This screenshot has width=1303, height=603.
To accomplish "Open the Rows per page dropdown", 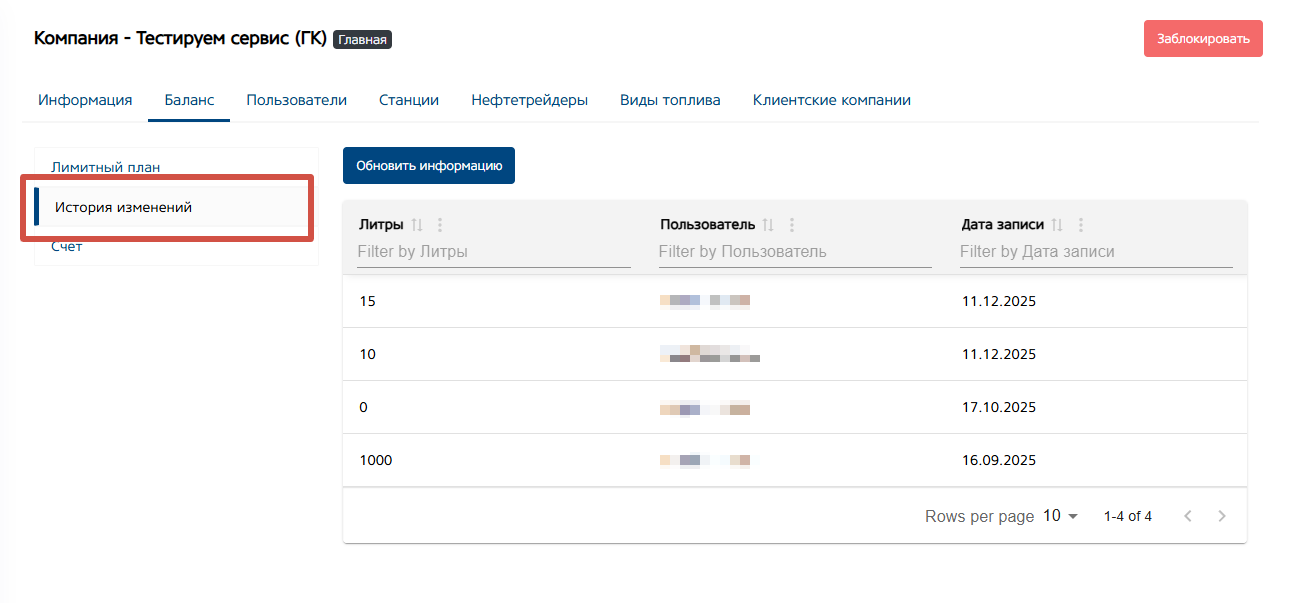I will point(1061,516).
